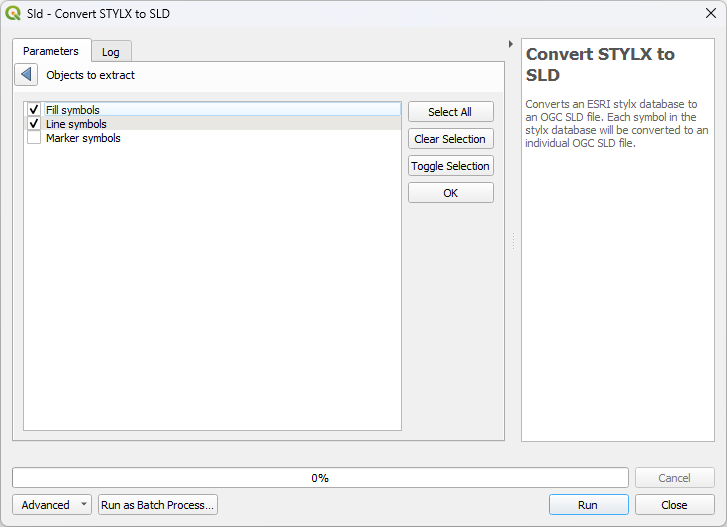The image size is (727, 527).
Task: Click the QGIS logo in title bar
Action: (x=13, y=13)
